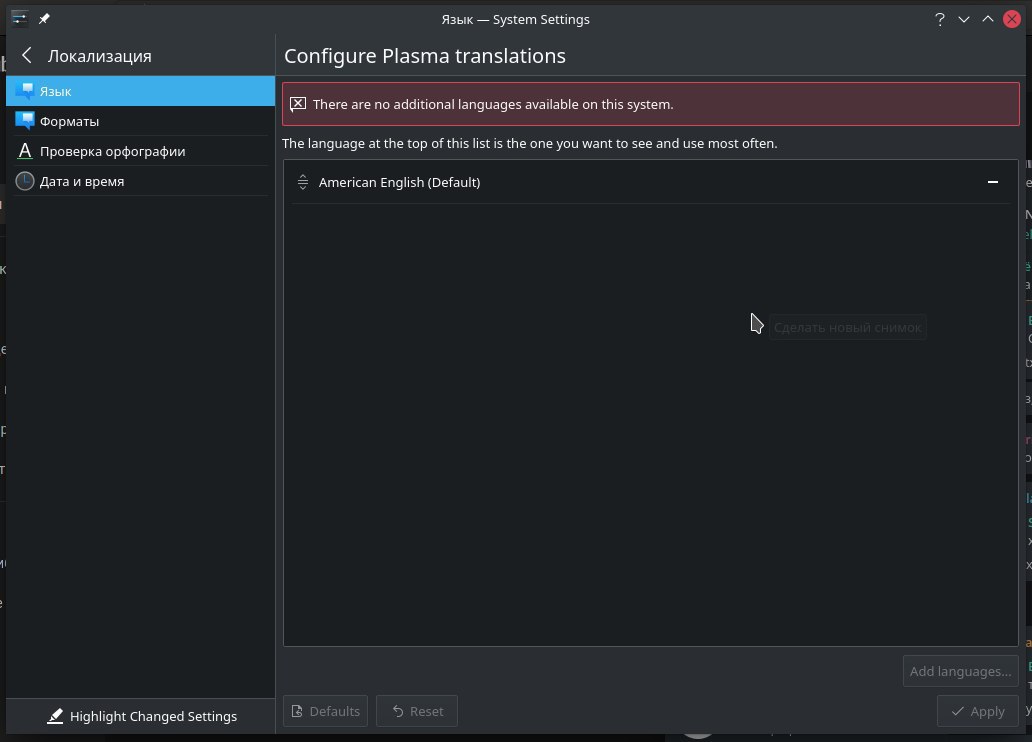Image resolution: width=1032 pixels, height=742 pixels.
Task: Click the Reset button
Action: [417, 711]
